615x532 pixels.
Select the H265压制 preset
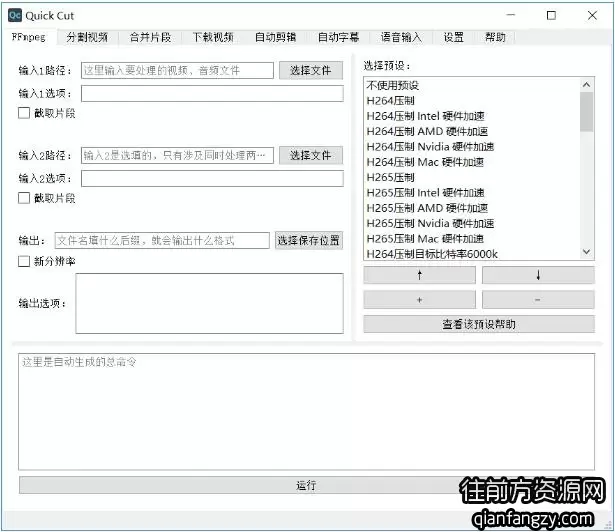coord(472,177)
